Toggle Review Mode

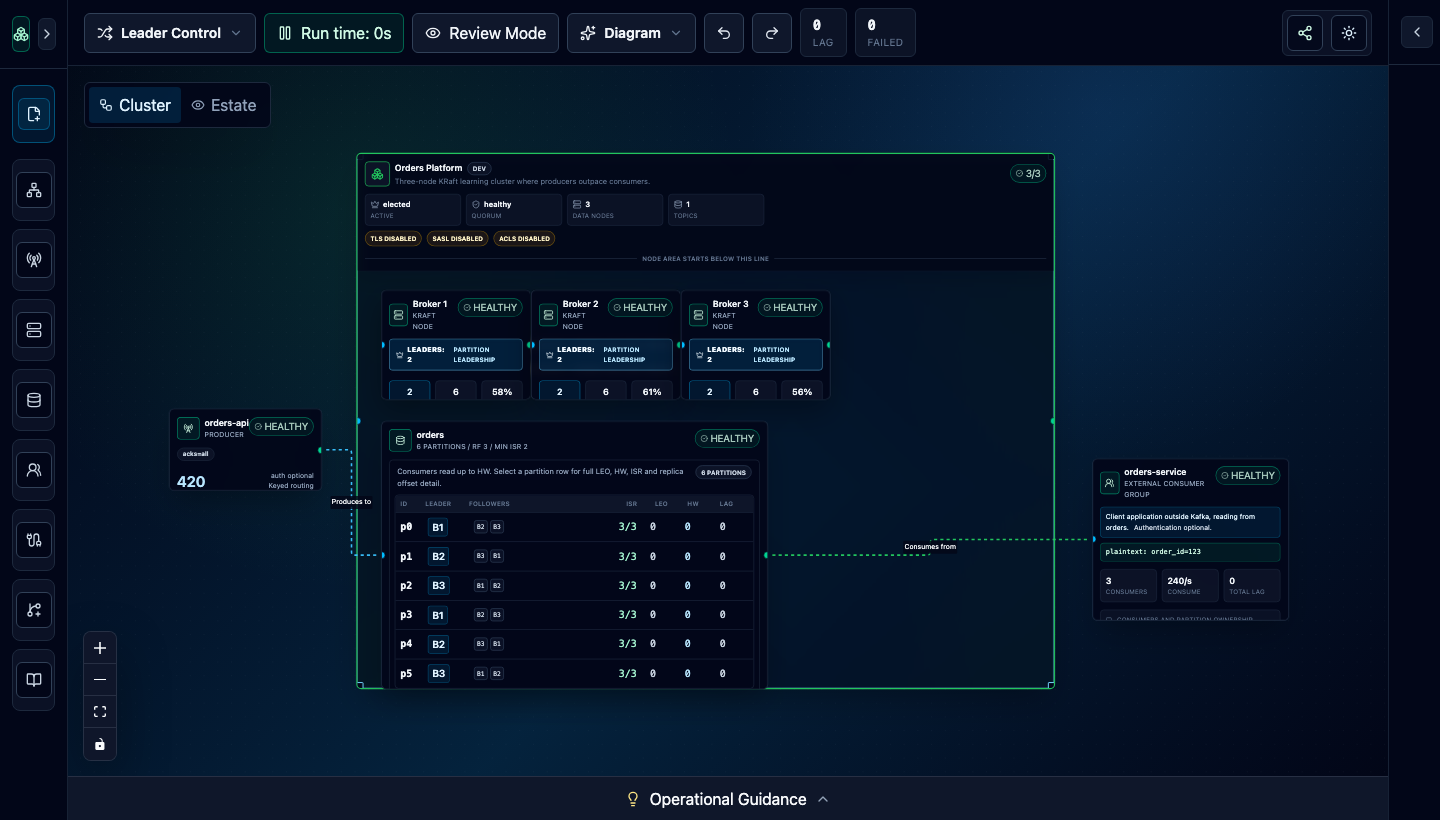[485, 33]
